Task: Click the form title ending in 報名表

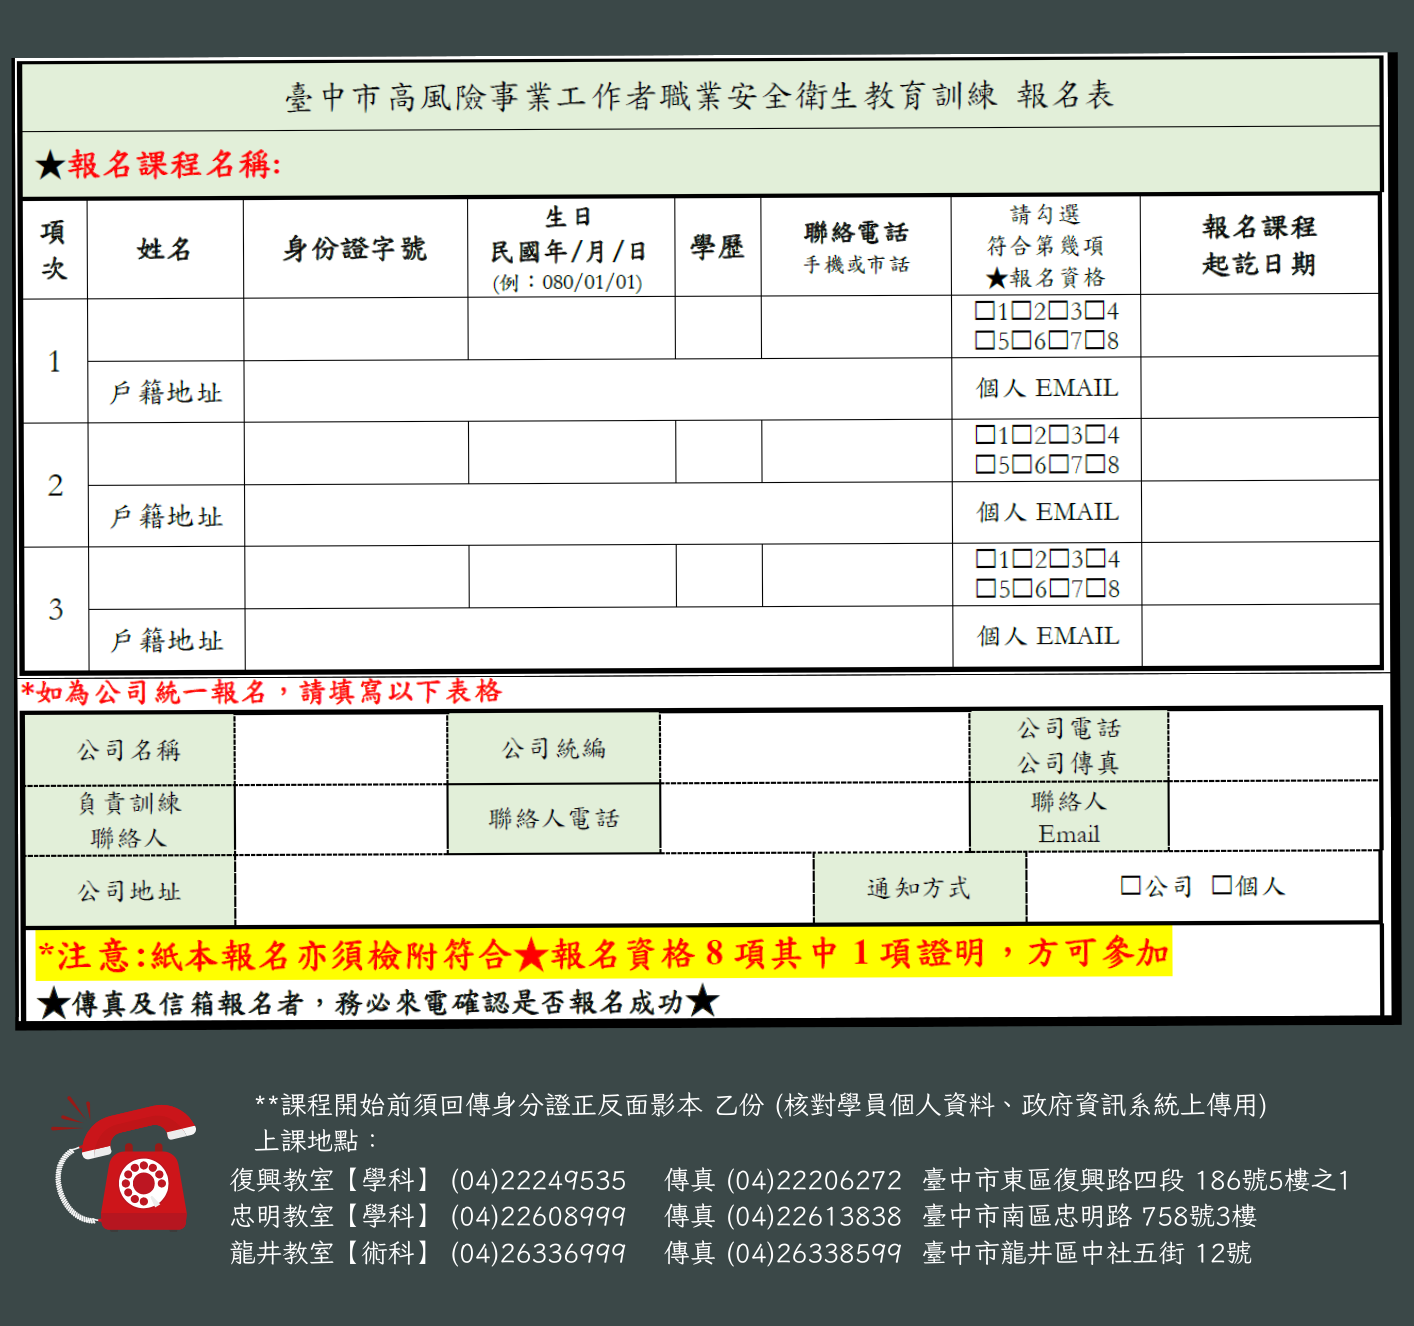Action: pos(699,96)
